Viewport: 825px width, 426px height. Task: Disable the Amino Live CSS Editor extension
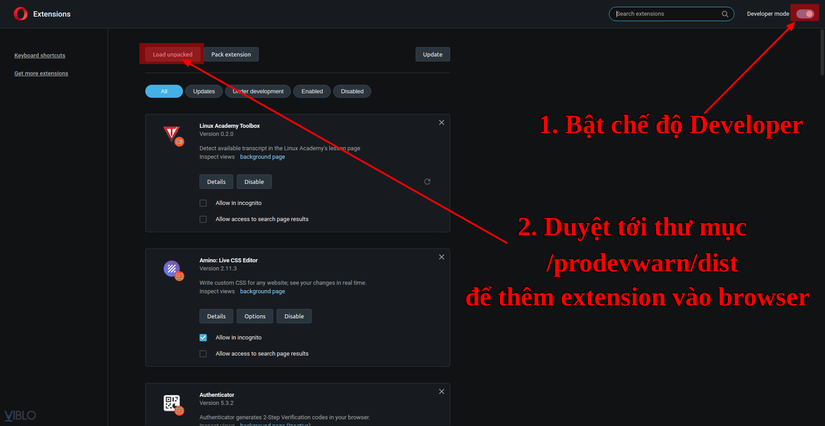pos(294,316)
